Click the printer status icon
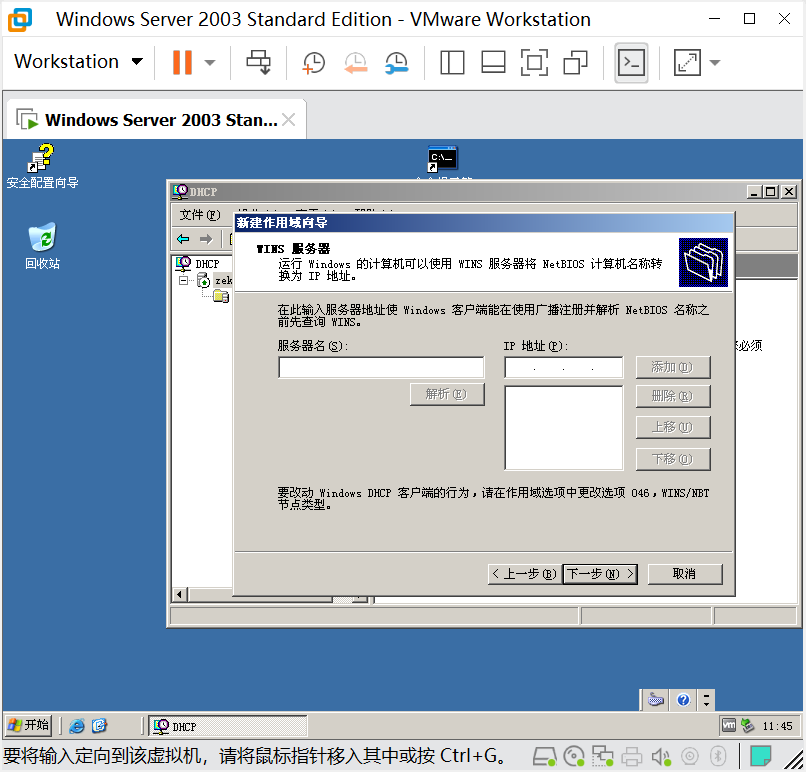The image size is (806, 772). pyautogui.click(x=631, y=756)
